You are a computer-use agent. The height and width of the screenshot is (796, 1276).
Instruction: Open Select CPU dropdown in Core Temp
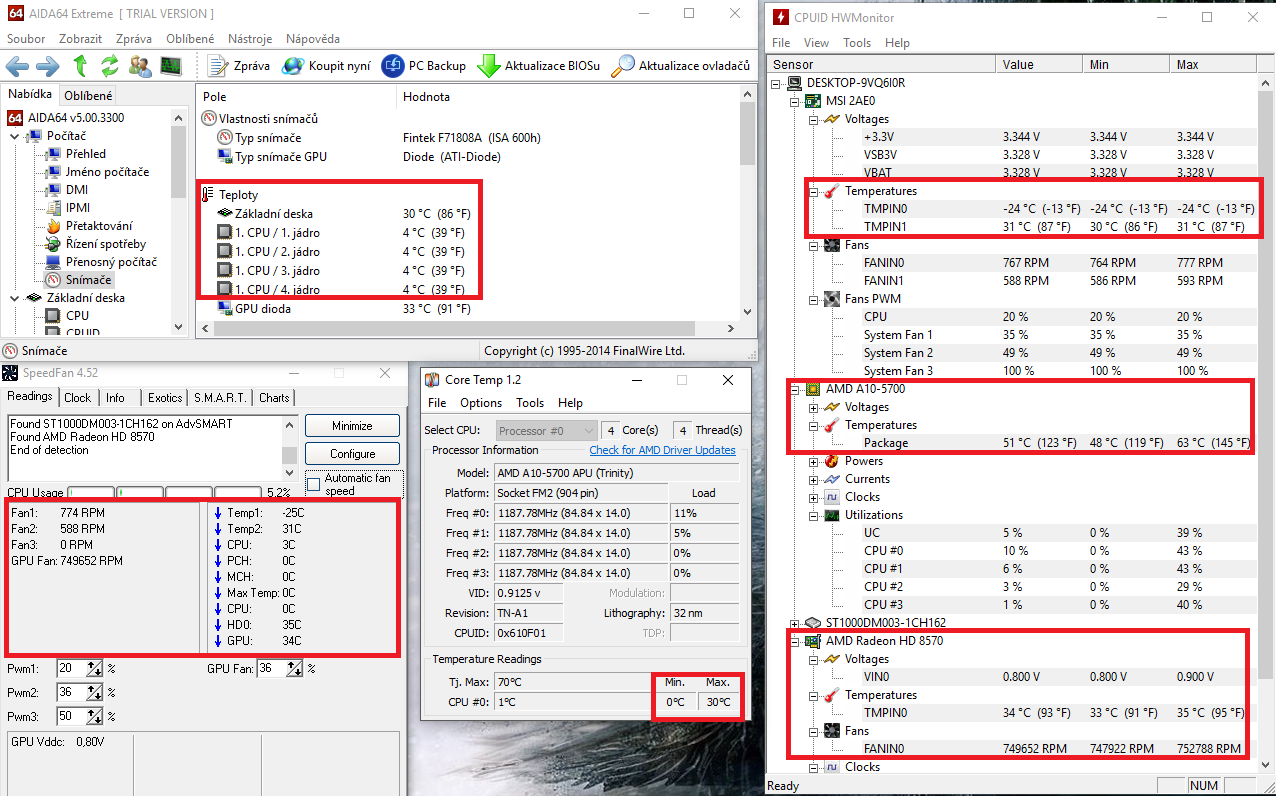pos(545,430)
